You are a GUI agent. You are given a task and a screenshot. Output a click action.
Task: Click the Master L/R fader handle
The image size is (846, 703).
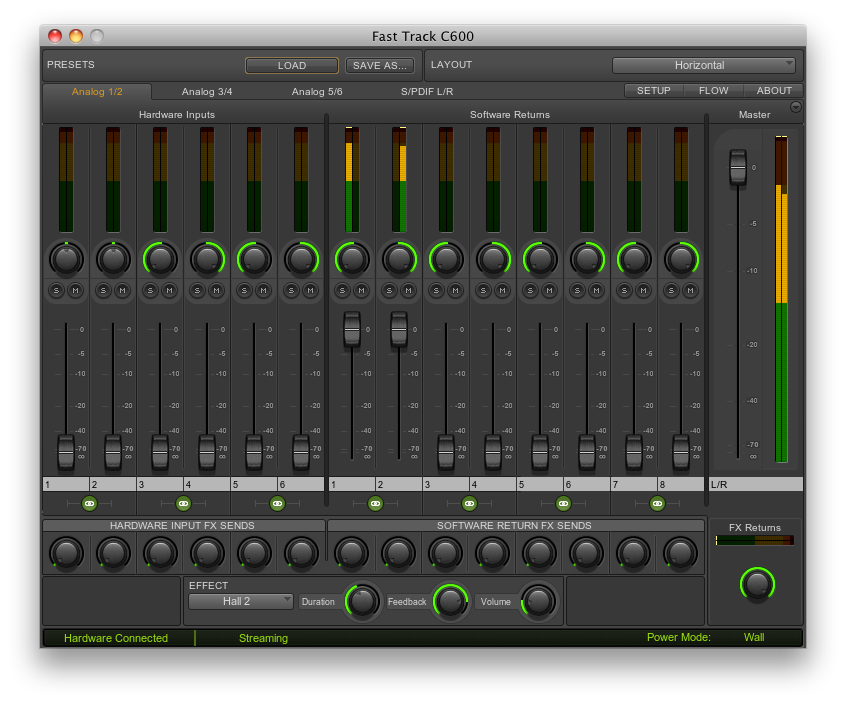738,167
